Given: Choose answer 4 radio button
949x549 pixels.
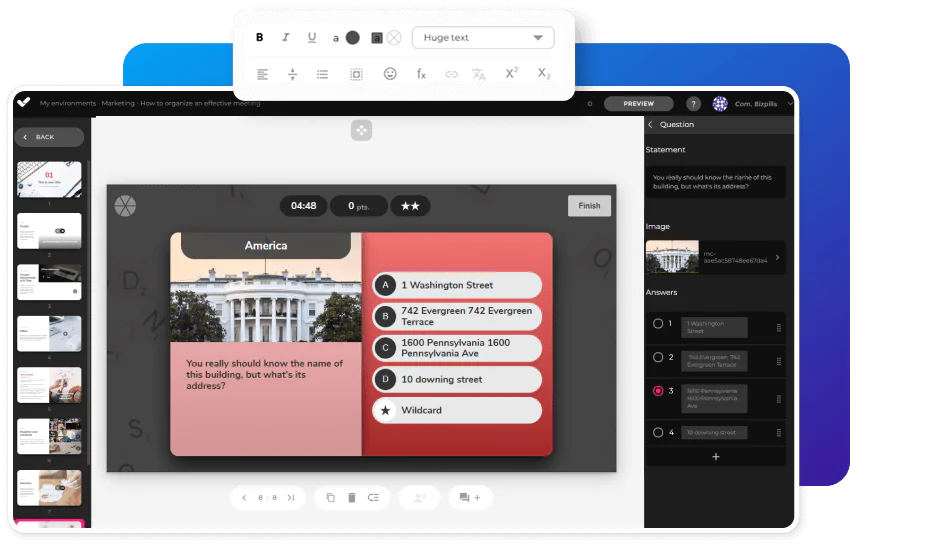Looking at the screenshot, I should point(657,433).
